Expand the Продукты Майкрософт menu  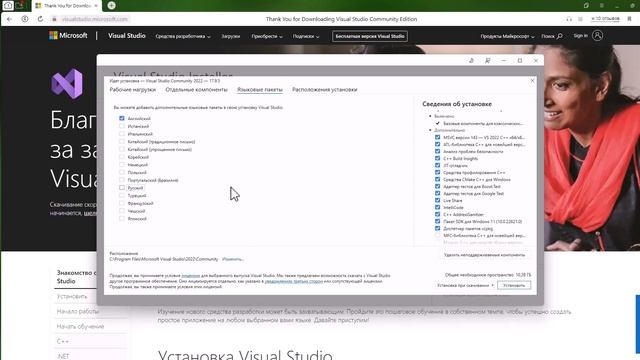click(507, 36)
